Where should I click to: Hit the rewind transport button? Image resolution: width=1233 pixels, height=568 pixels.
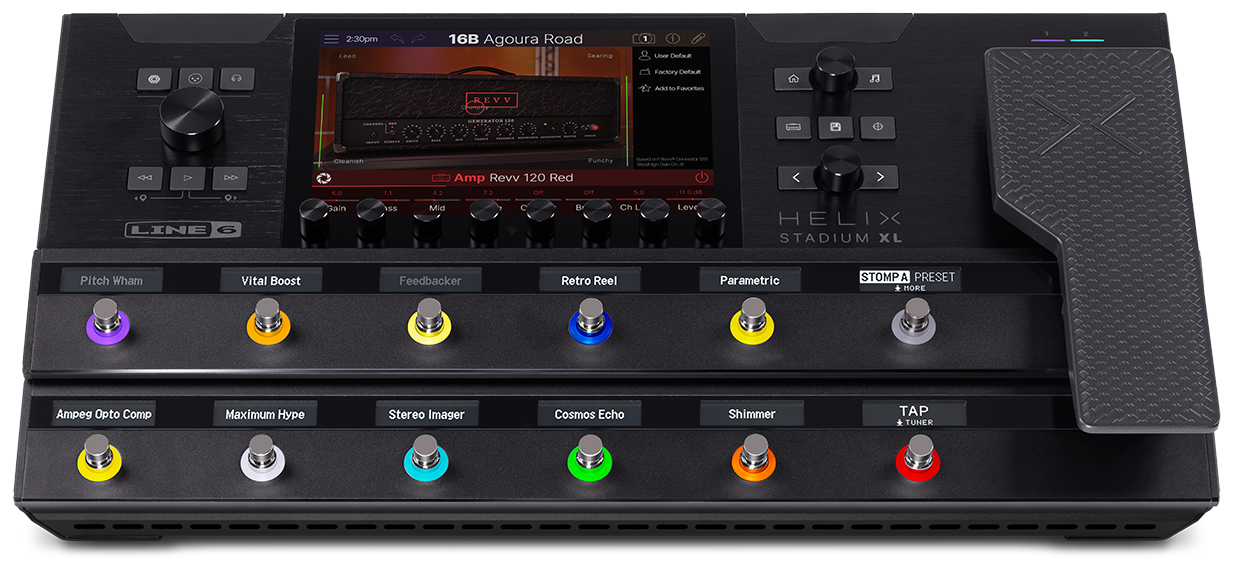click(146, 177)
